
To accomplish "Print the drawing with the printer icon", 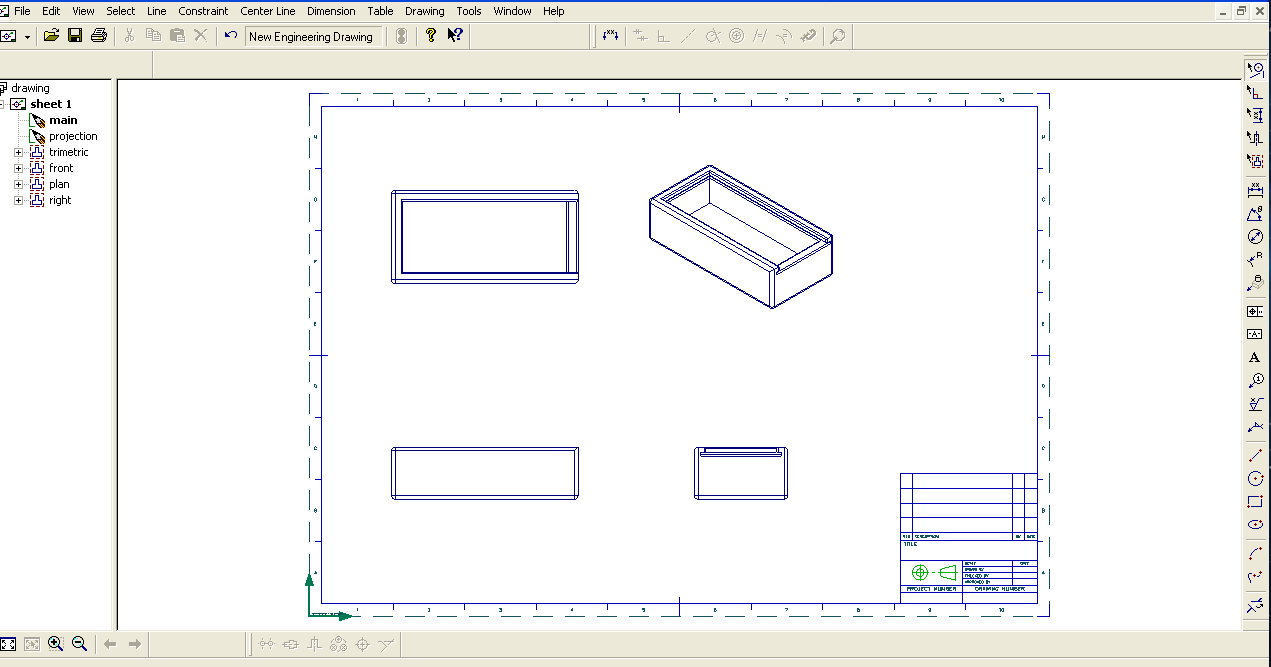I will click(x=98, y=36).
